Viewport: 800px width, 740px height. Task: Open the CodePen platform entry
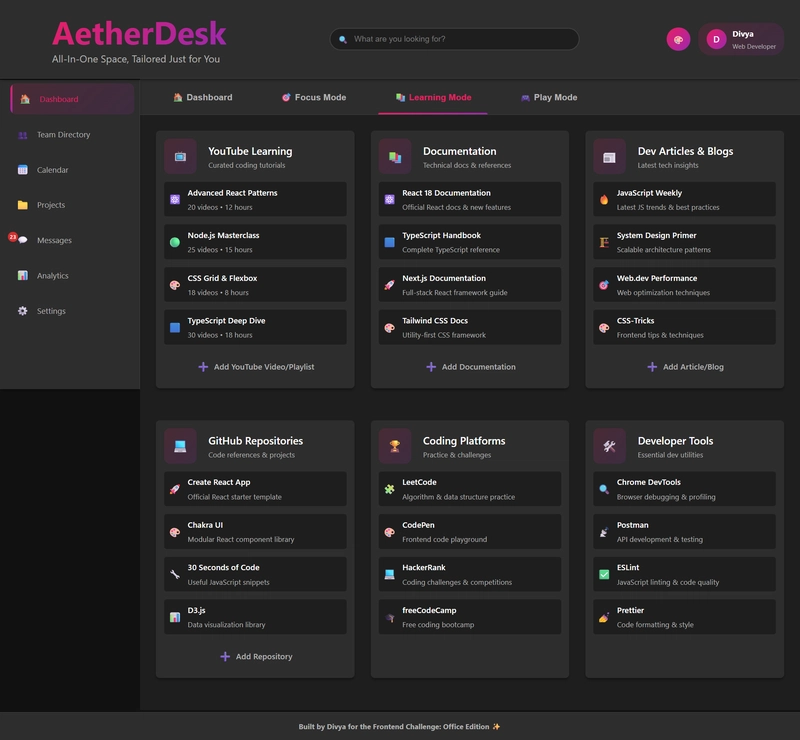pyautogui.click(x=470, y=532)
